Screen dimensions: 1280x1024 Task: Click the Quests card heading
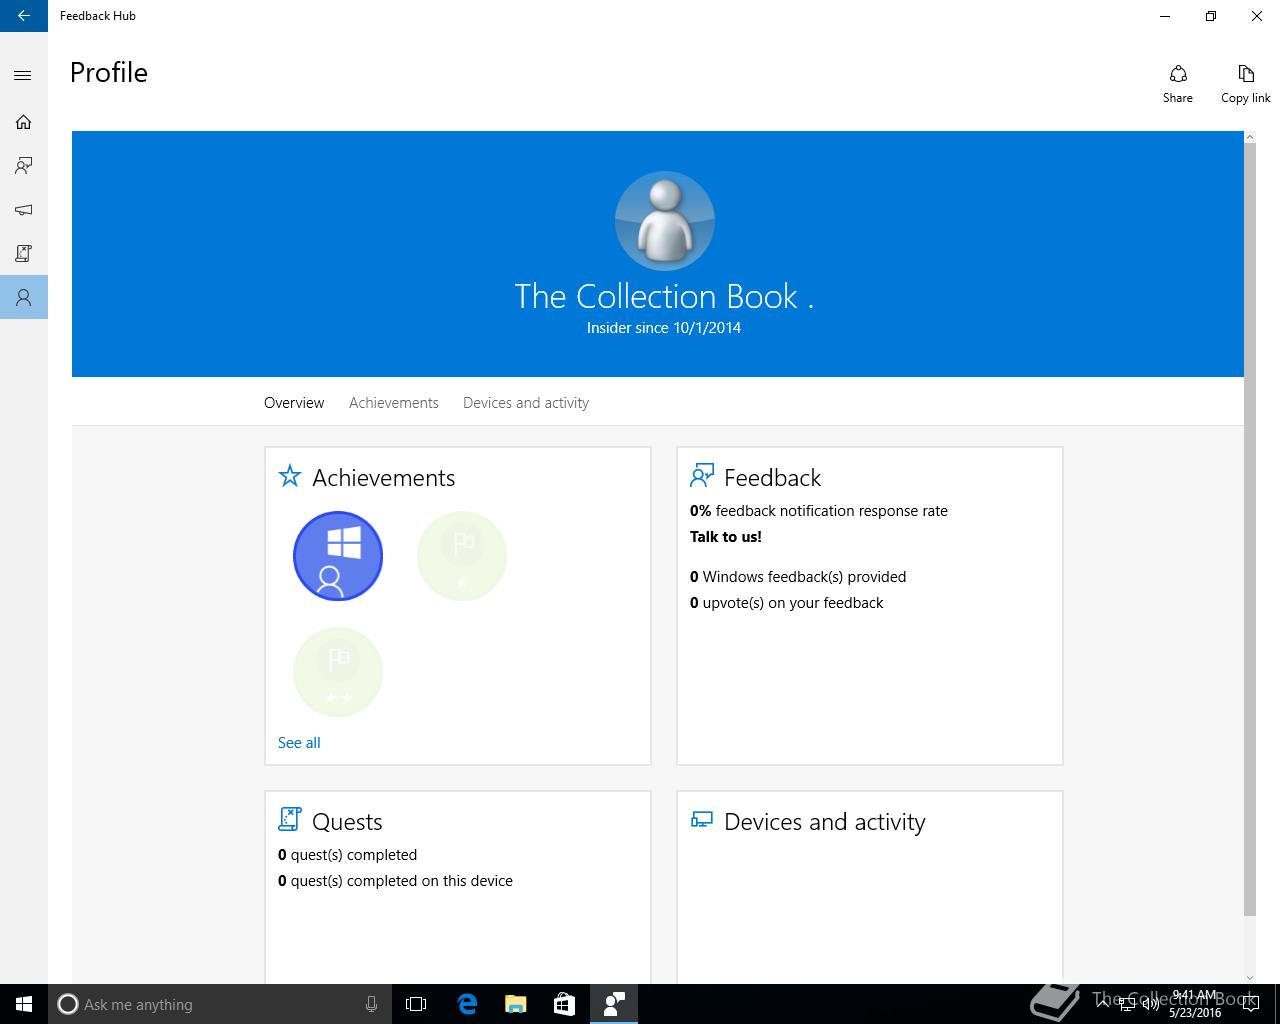pos(347,822)
